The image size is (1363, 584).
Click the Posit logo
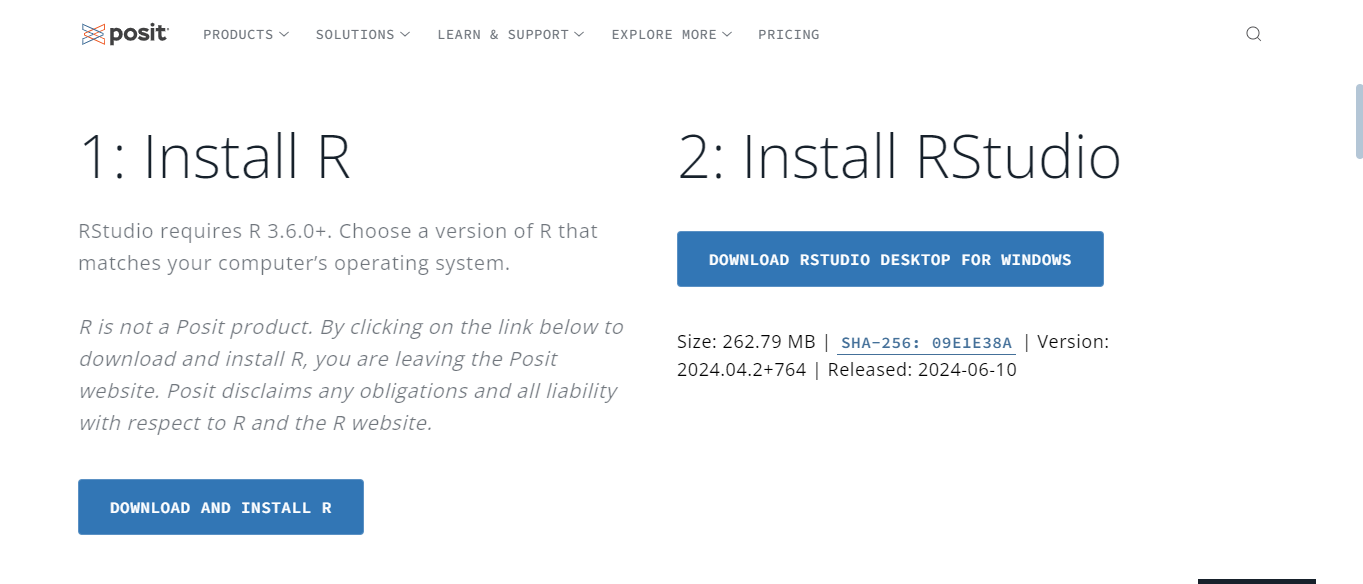(124, 33)
